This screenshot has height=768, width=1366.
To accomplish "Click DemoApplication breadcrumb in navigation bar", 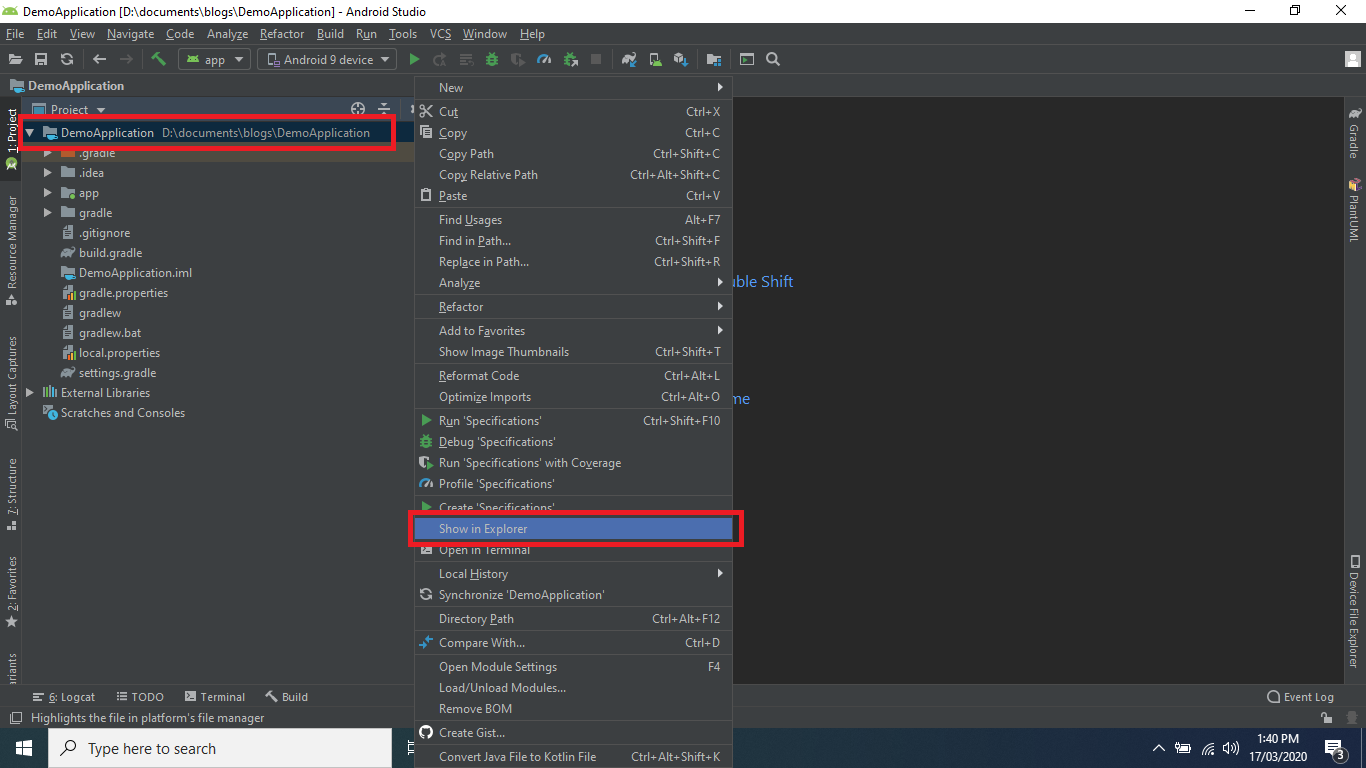I will click(x=67, y=86).
